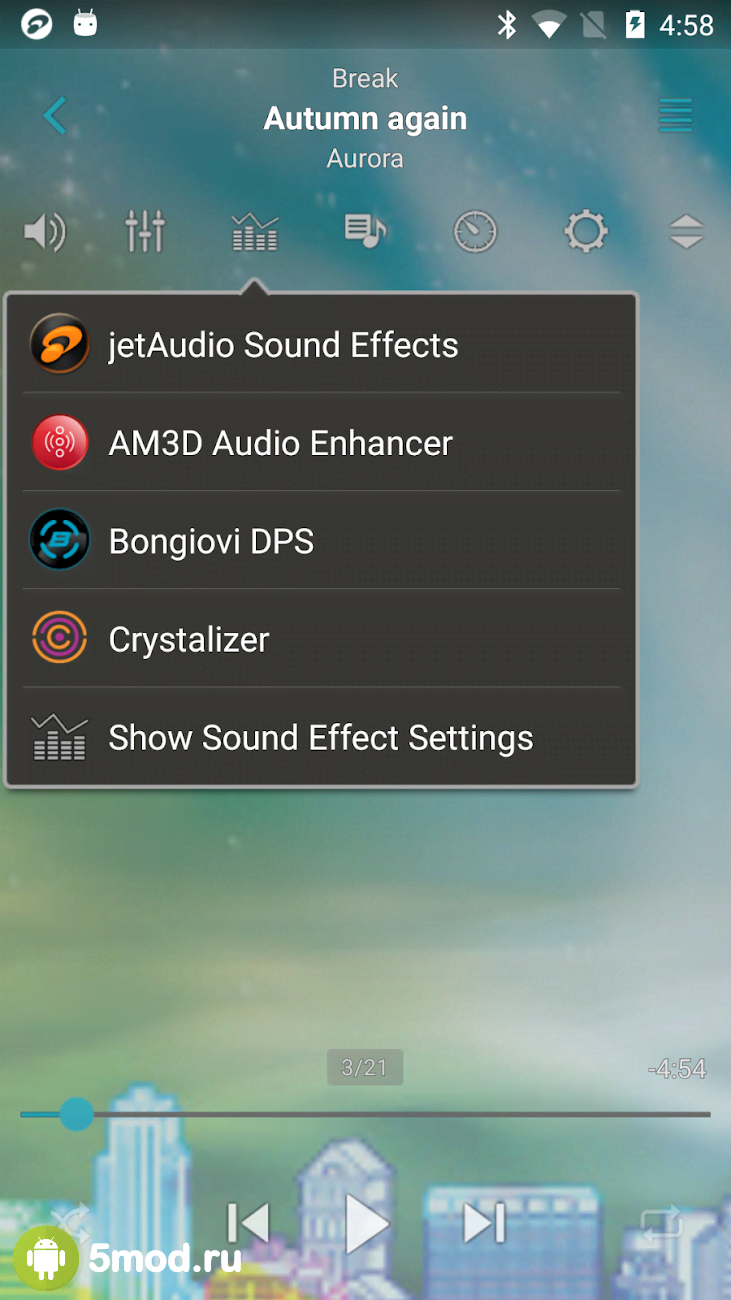Screen dimensions: 731x1300
Task: Open the hamburger playlist menu
Action: click(x=676, y=117)
